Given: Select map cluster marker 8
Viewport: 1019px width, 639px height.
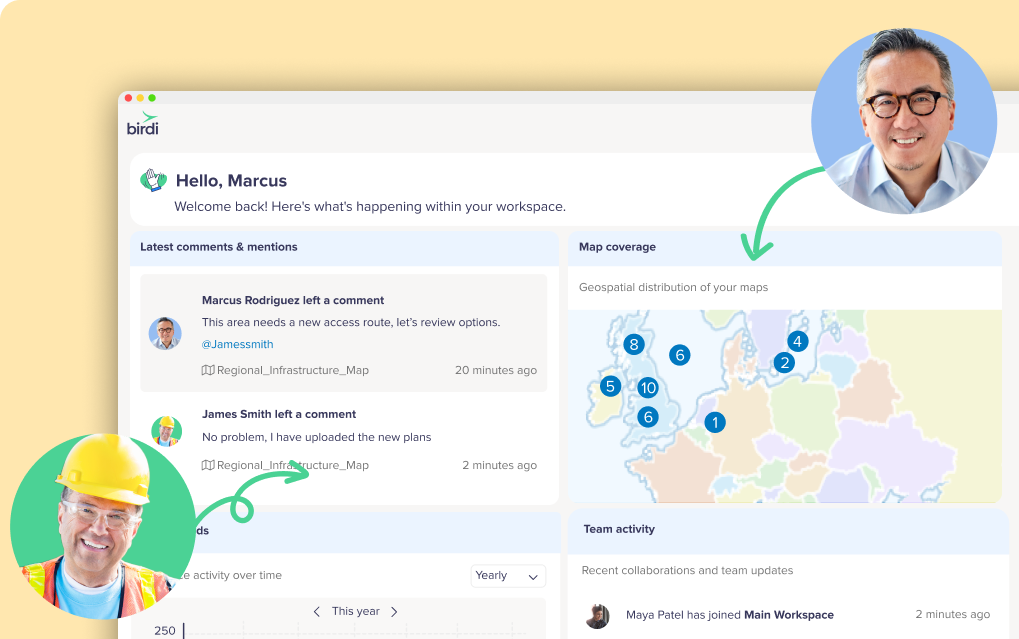Looking at the screenshot, I should (x=634, y=344).
